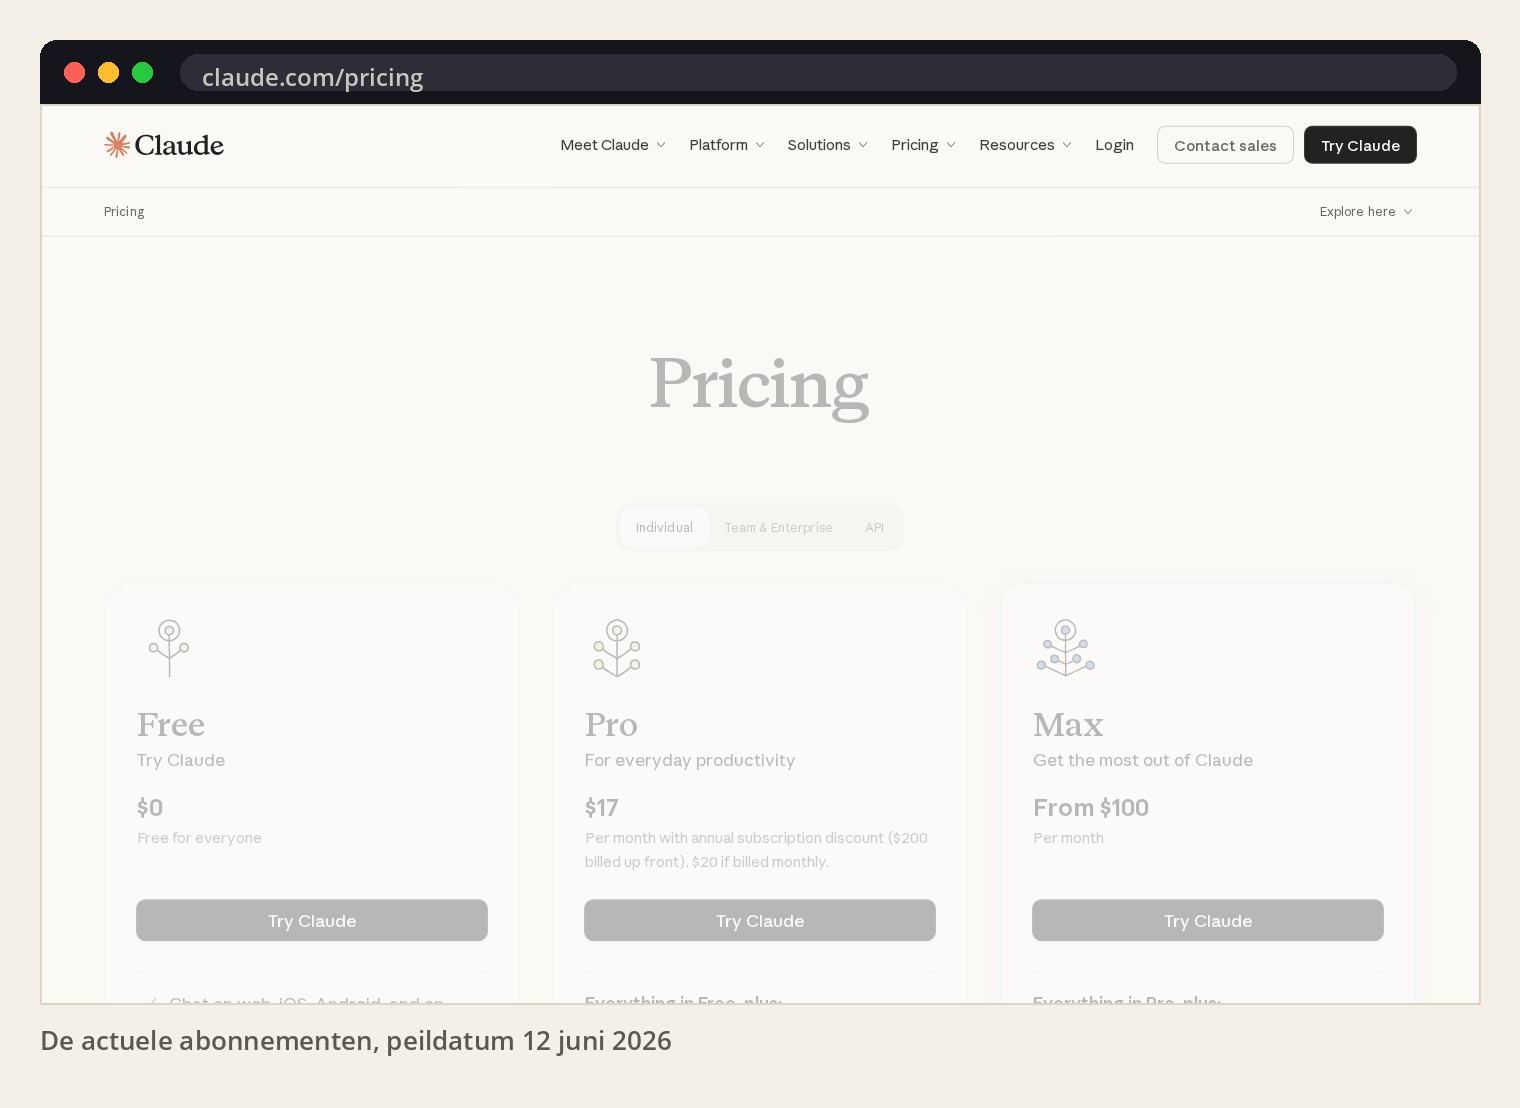1520x1108 pixels.
Task: Expand the Meet Claude menu chevron
Action: pos(661,145)
